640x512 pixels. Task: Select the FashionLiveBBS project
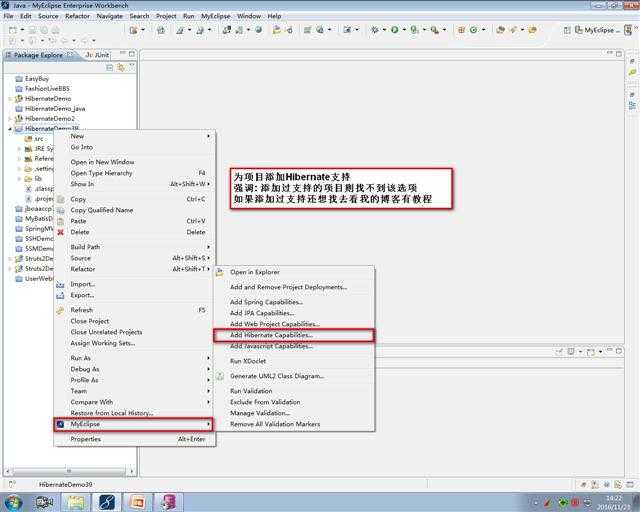coord(47,89)
